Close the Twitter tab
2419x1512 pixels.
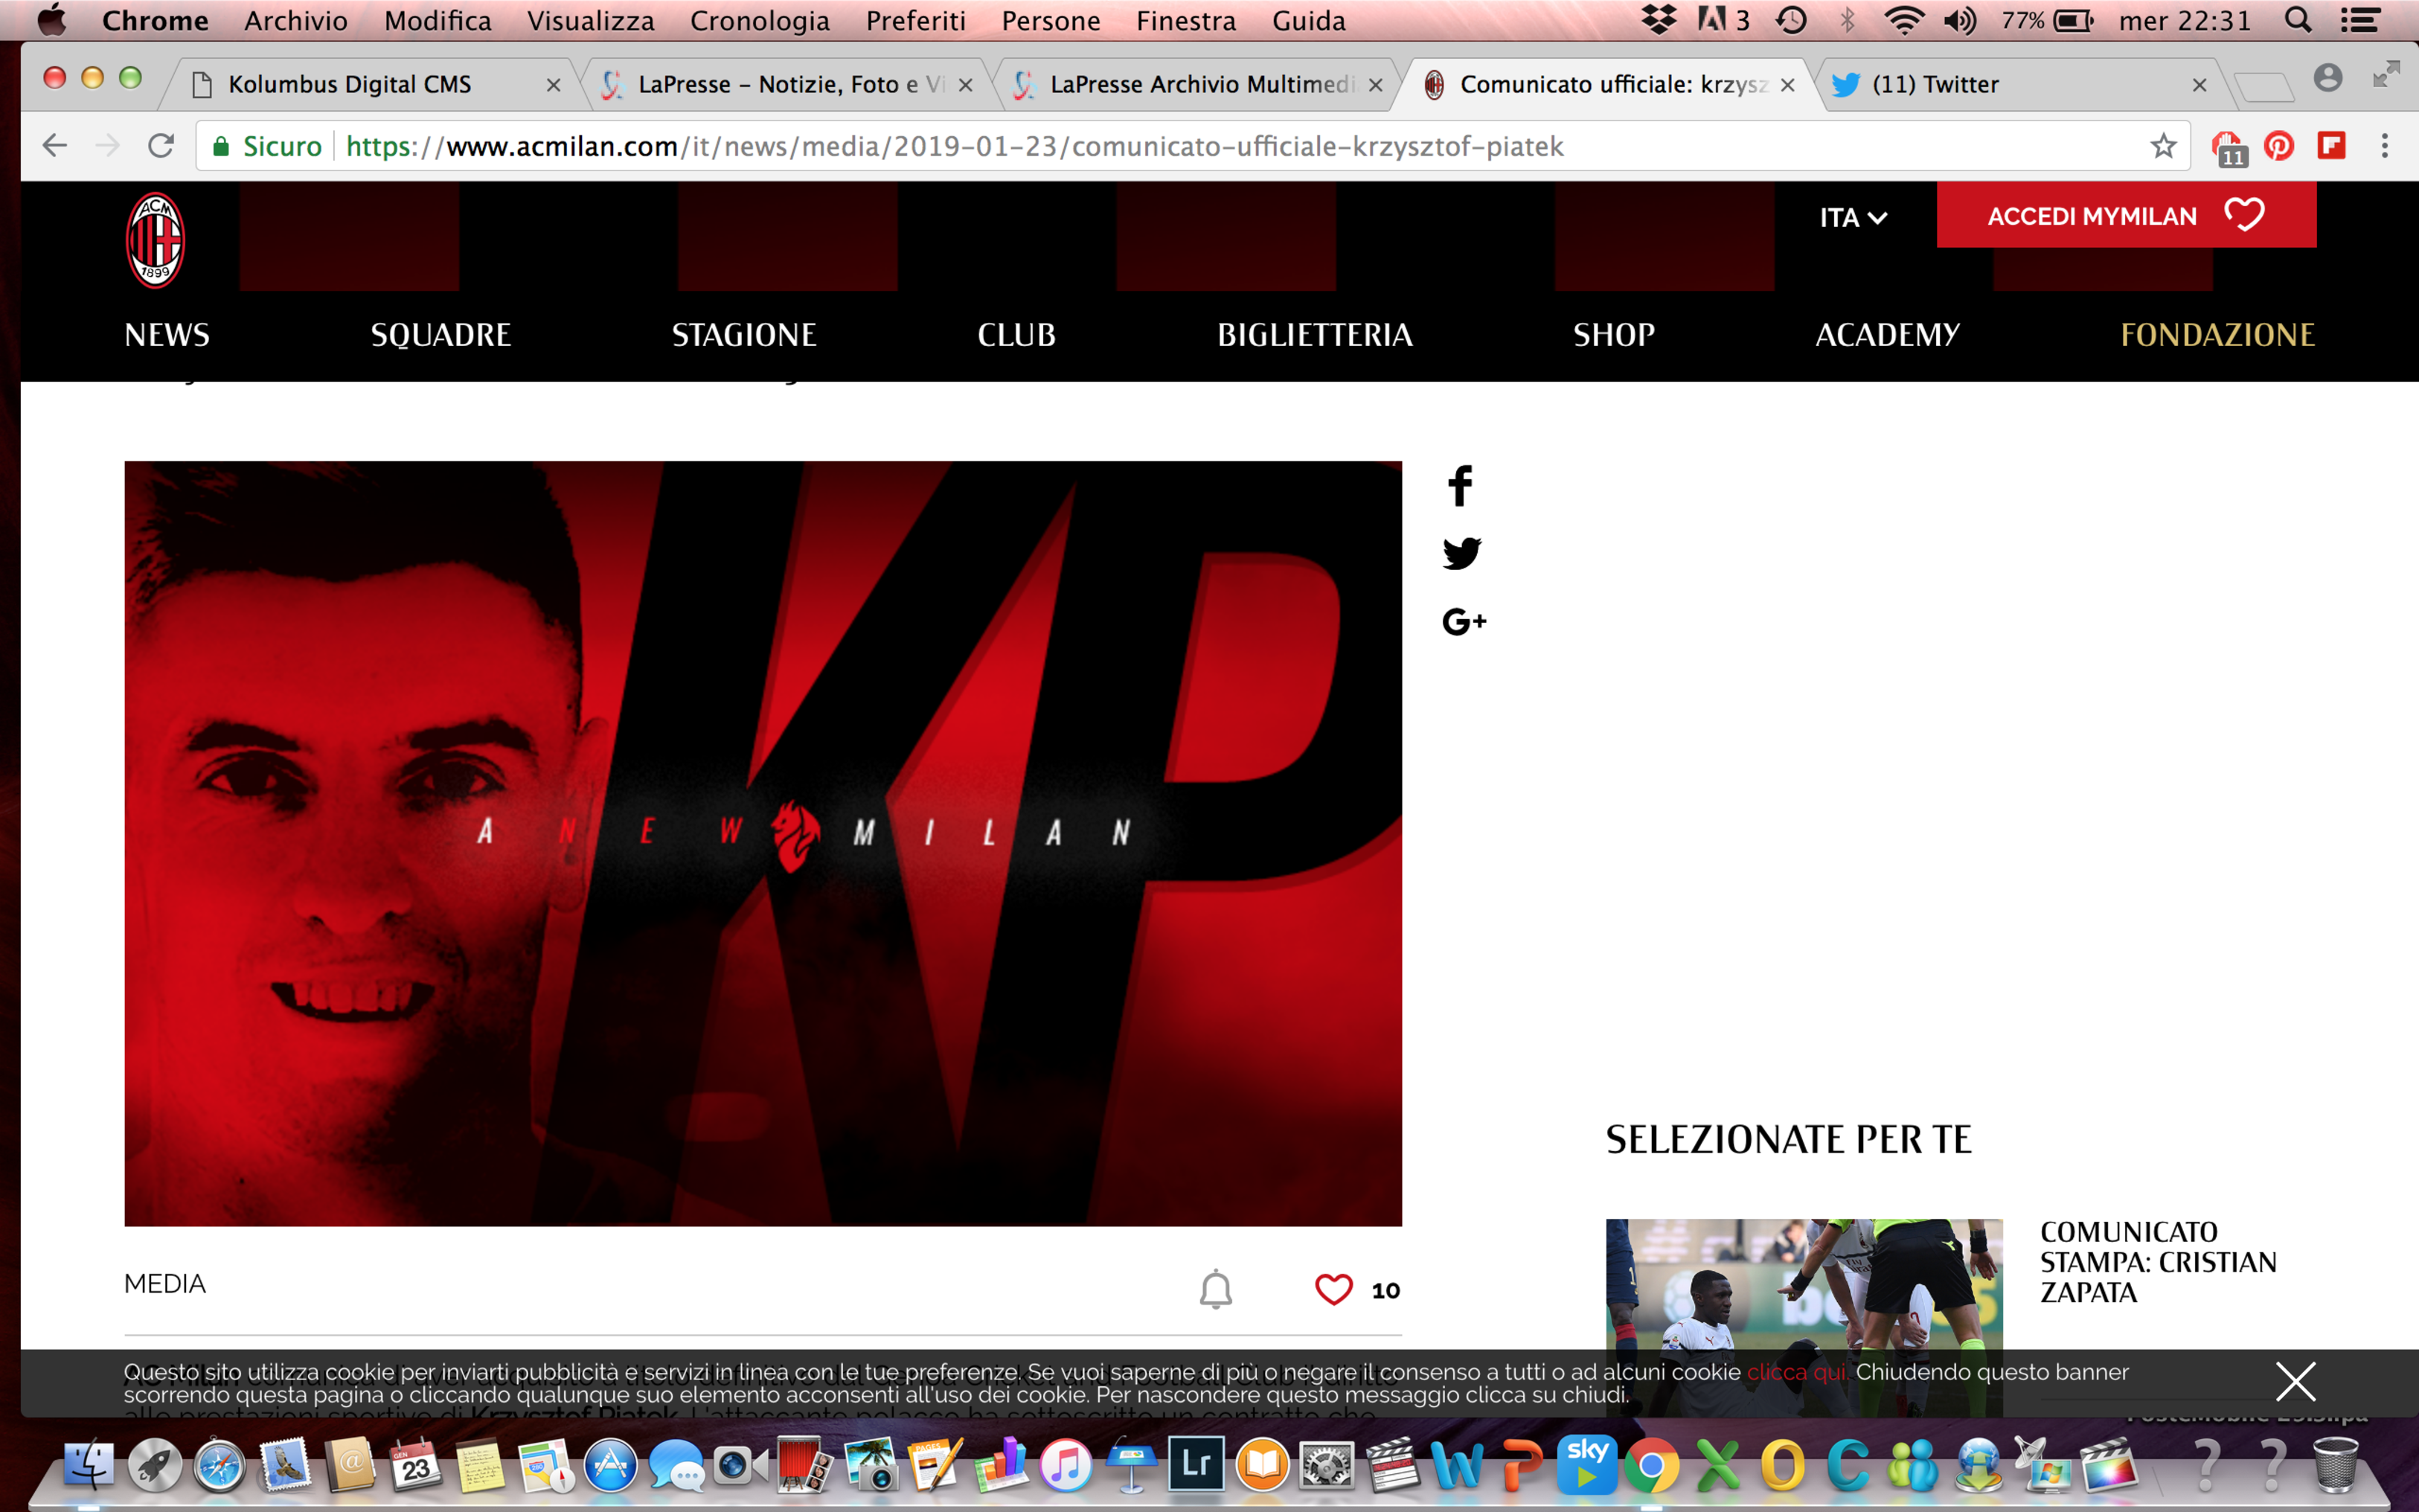[x=2199, y=85]
